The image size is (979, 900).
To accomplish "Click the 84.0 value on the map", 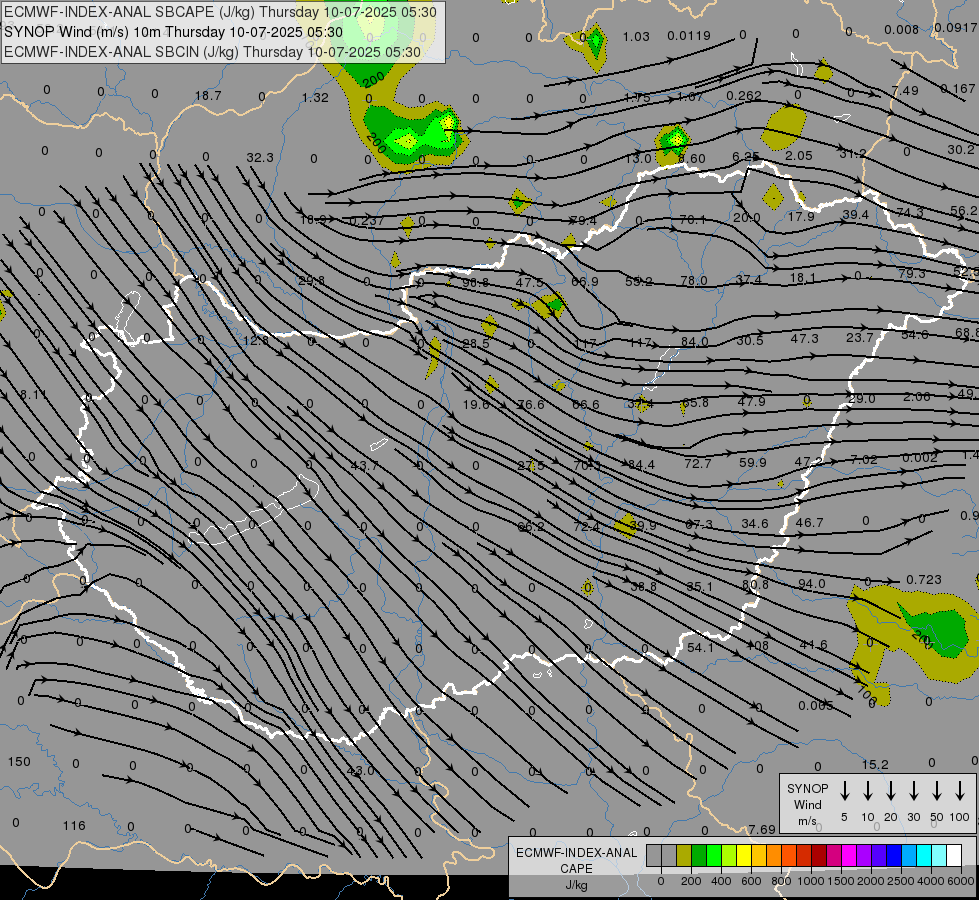I will coord(694,342).
